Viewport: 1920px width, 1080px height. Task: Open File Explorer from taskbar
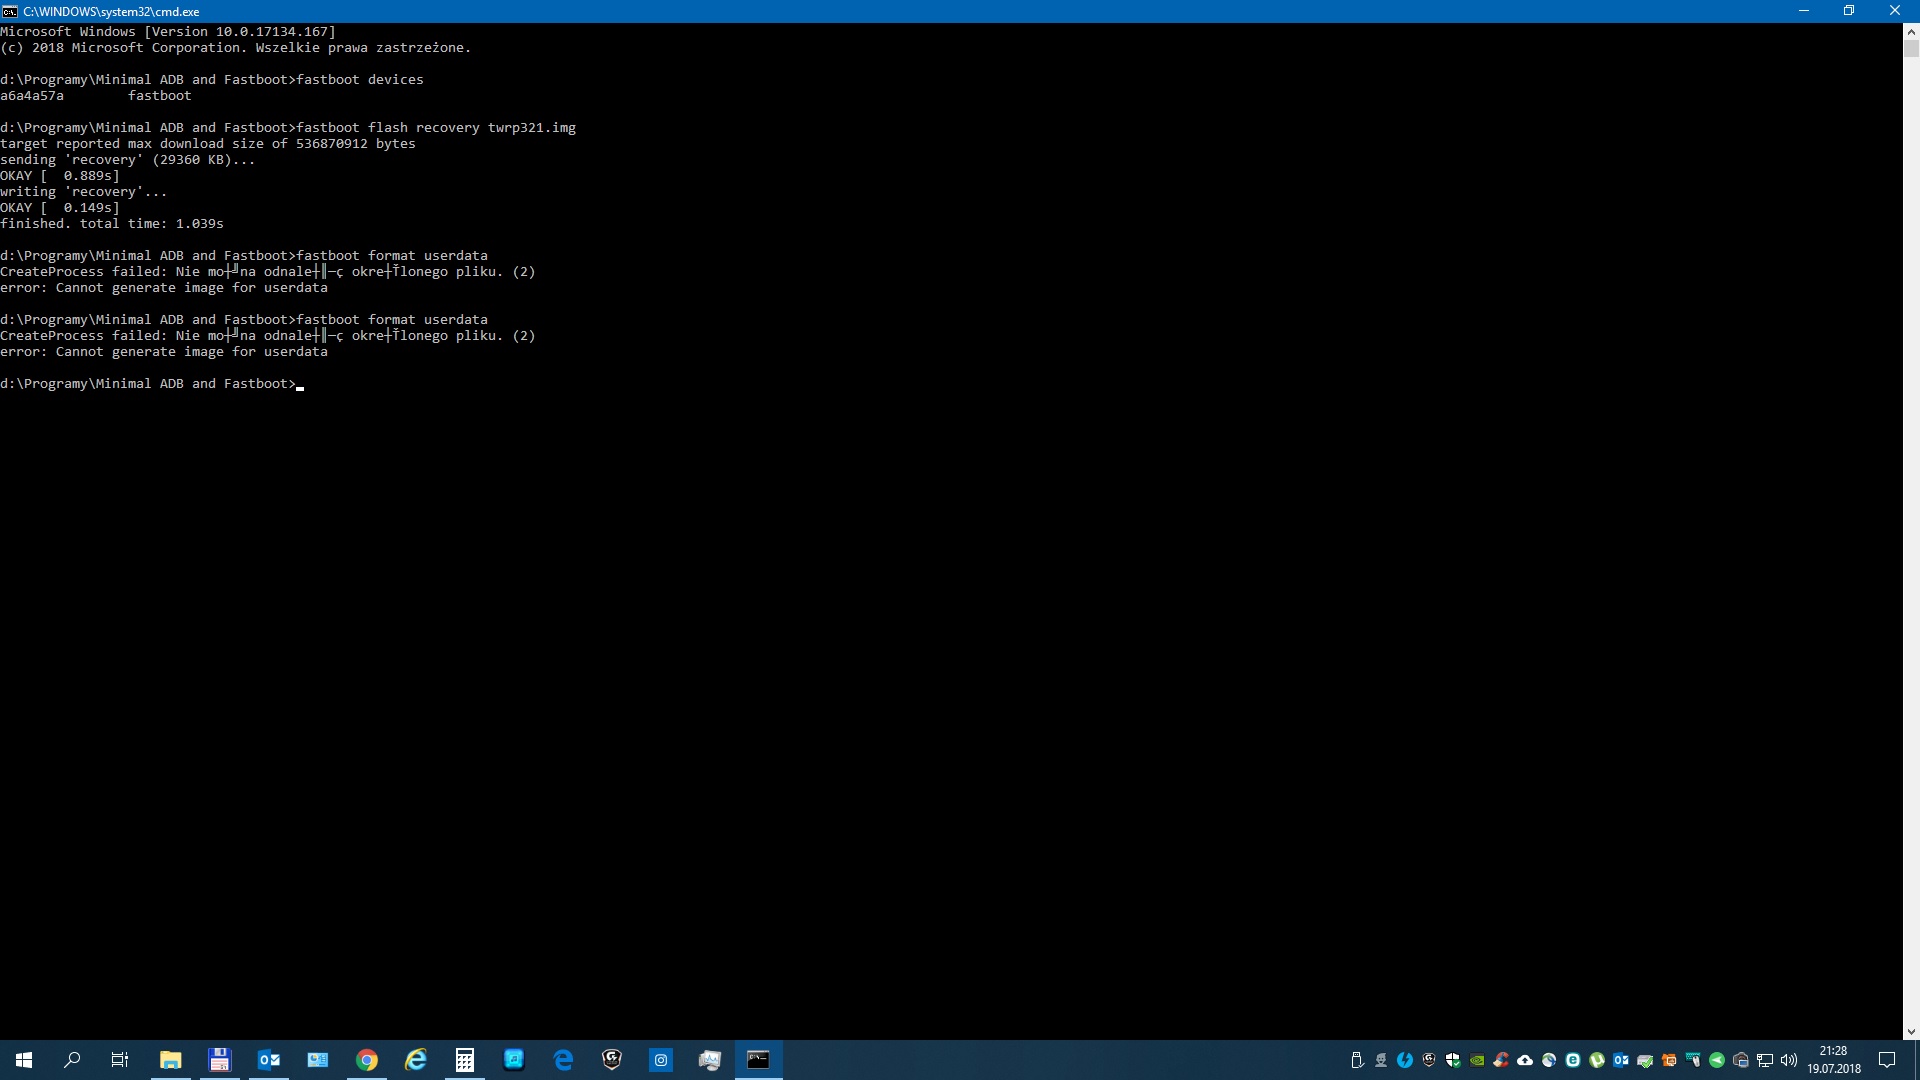(170, 1060)
